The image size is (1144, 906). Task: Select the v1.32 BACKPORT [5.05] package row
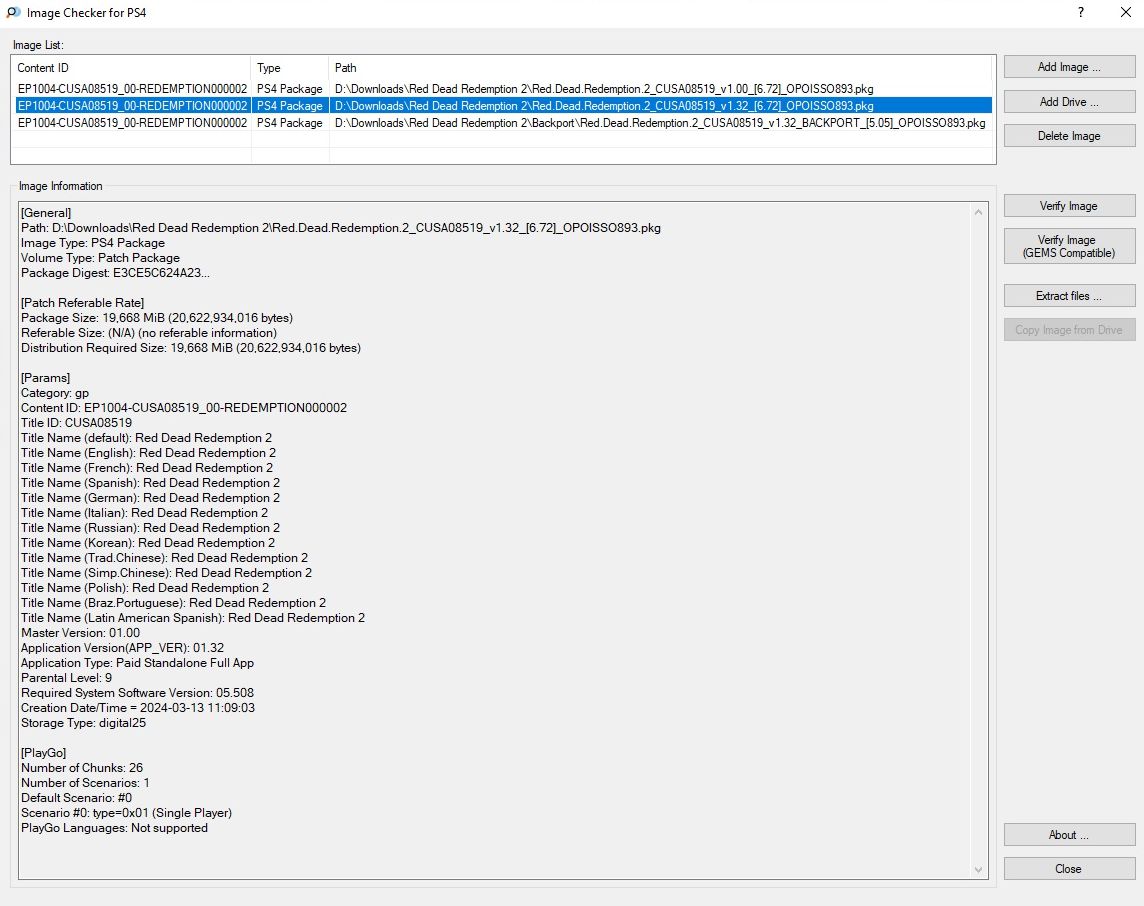[503, 123]
